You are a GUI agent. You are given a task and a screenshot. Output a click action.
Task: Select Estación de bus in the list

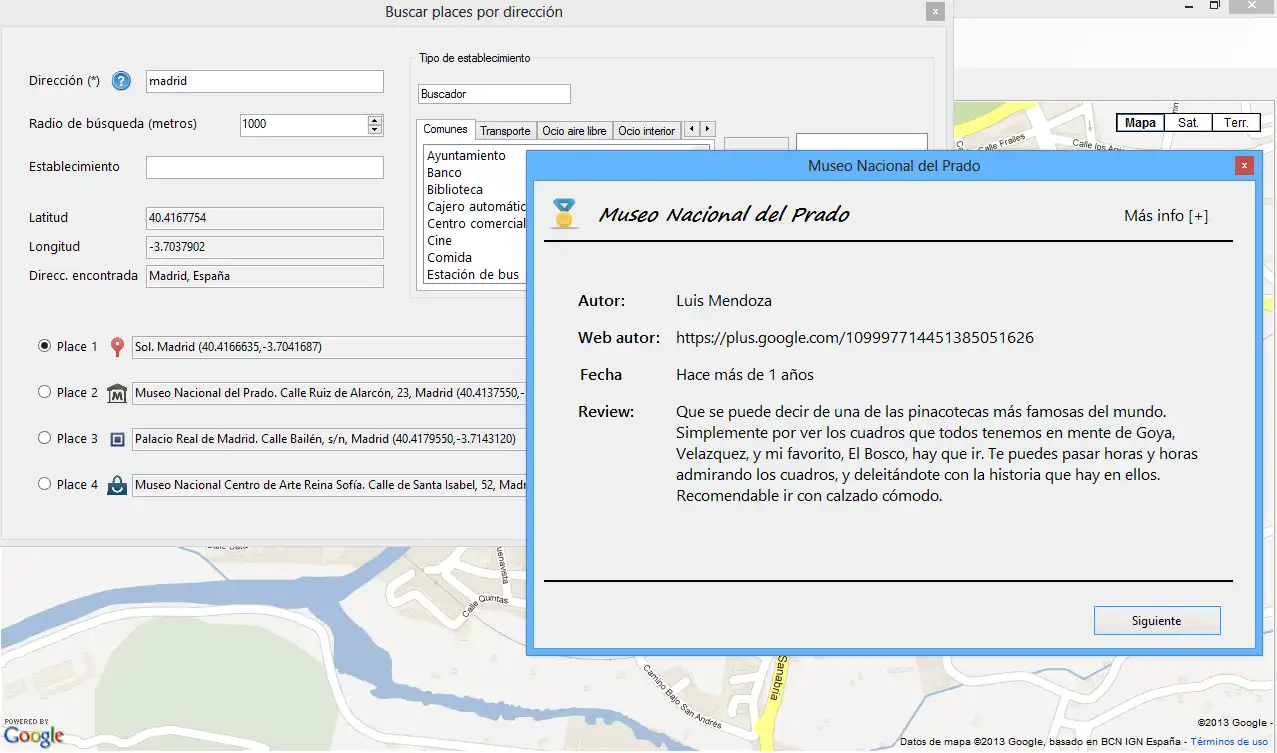coord(473,275)
